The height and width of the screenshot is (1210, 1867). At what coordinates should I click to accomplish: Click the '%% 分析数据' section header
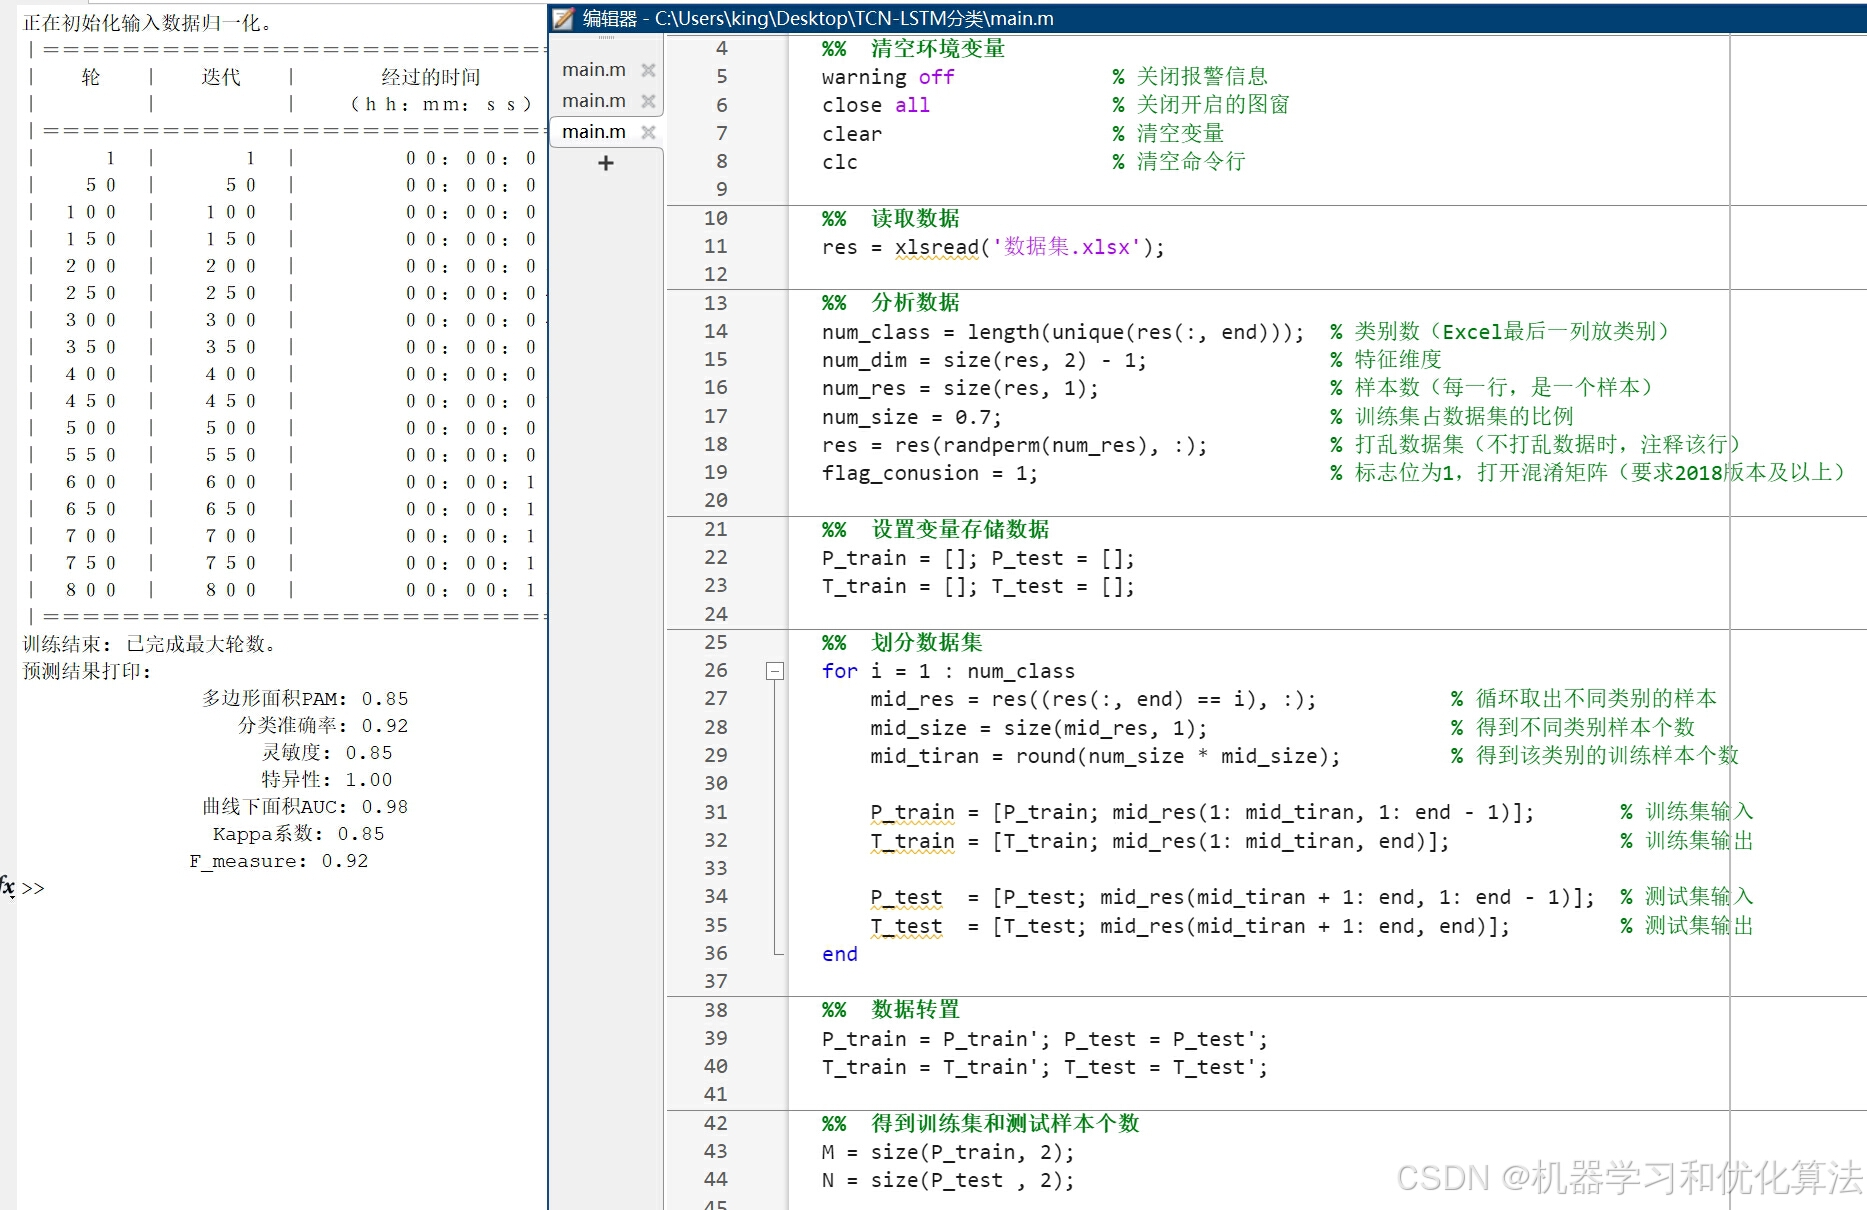[890, 302]
